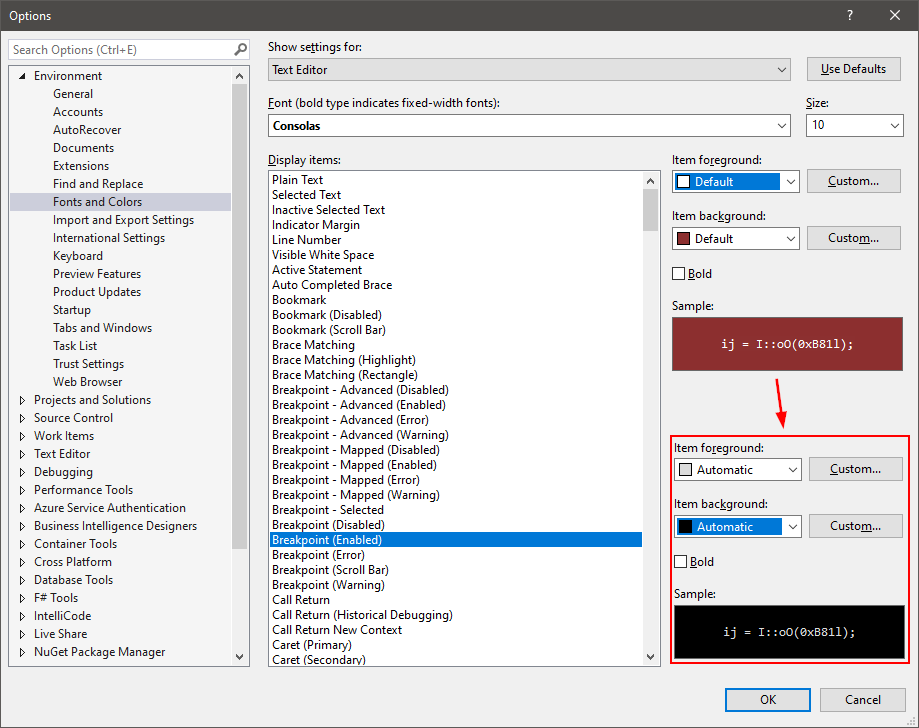Expand the Cross Platform node
919x728 pixels.
(x=22, y=562)
